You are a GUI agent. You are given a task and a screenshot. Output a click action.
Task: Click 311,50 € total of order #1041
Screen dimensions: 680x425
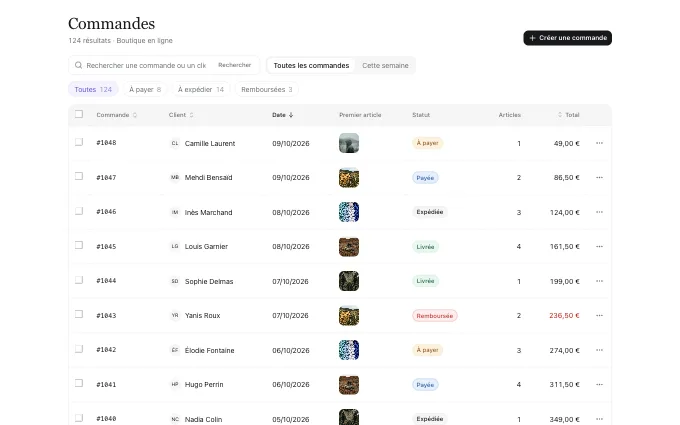pos(565,384)
